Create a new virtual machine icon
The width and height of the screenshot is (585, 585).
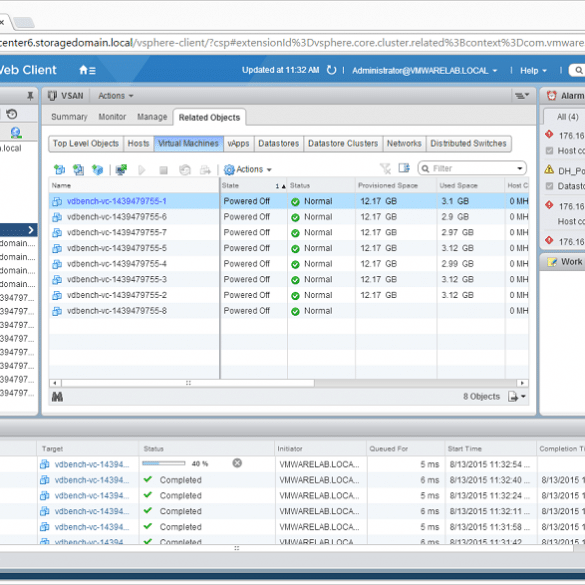tap(59, 169)
